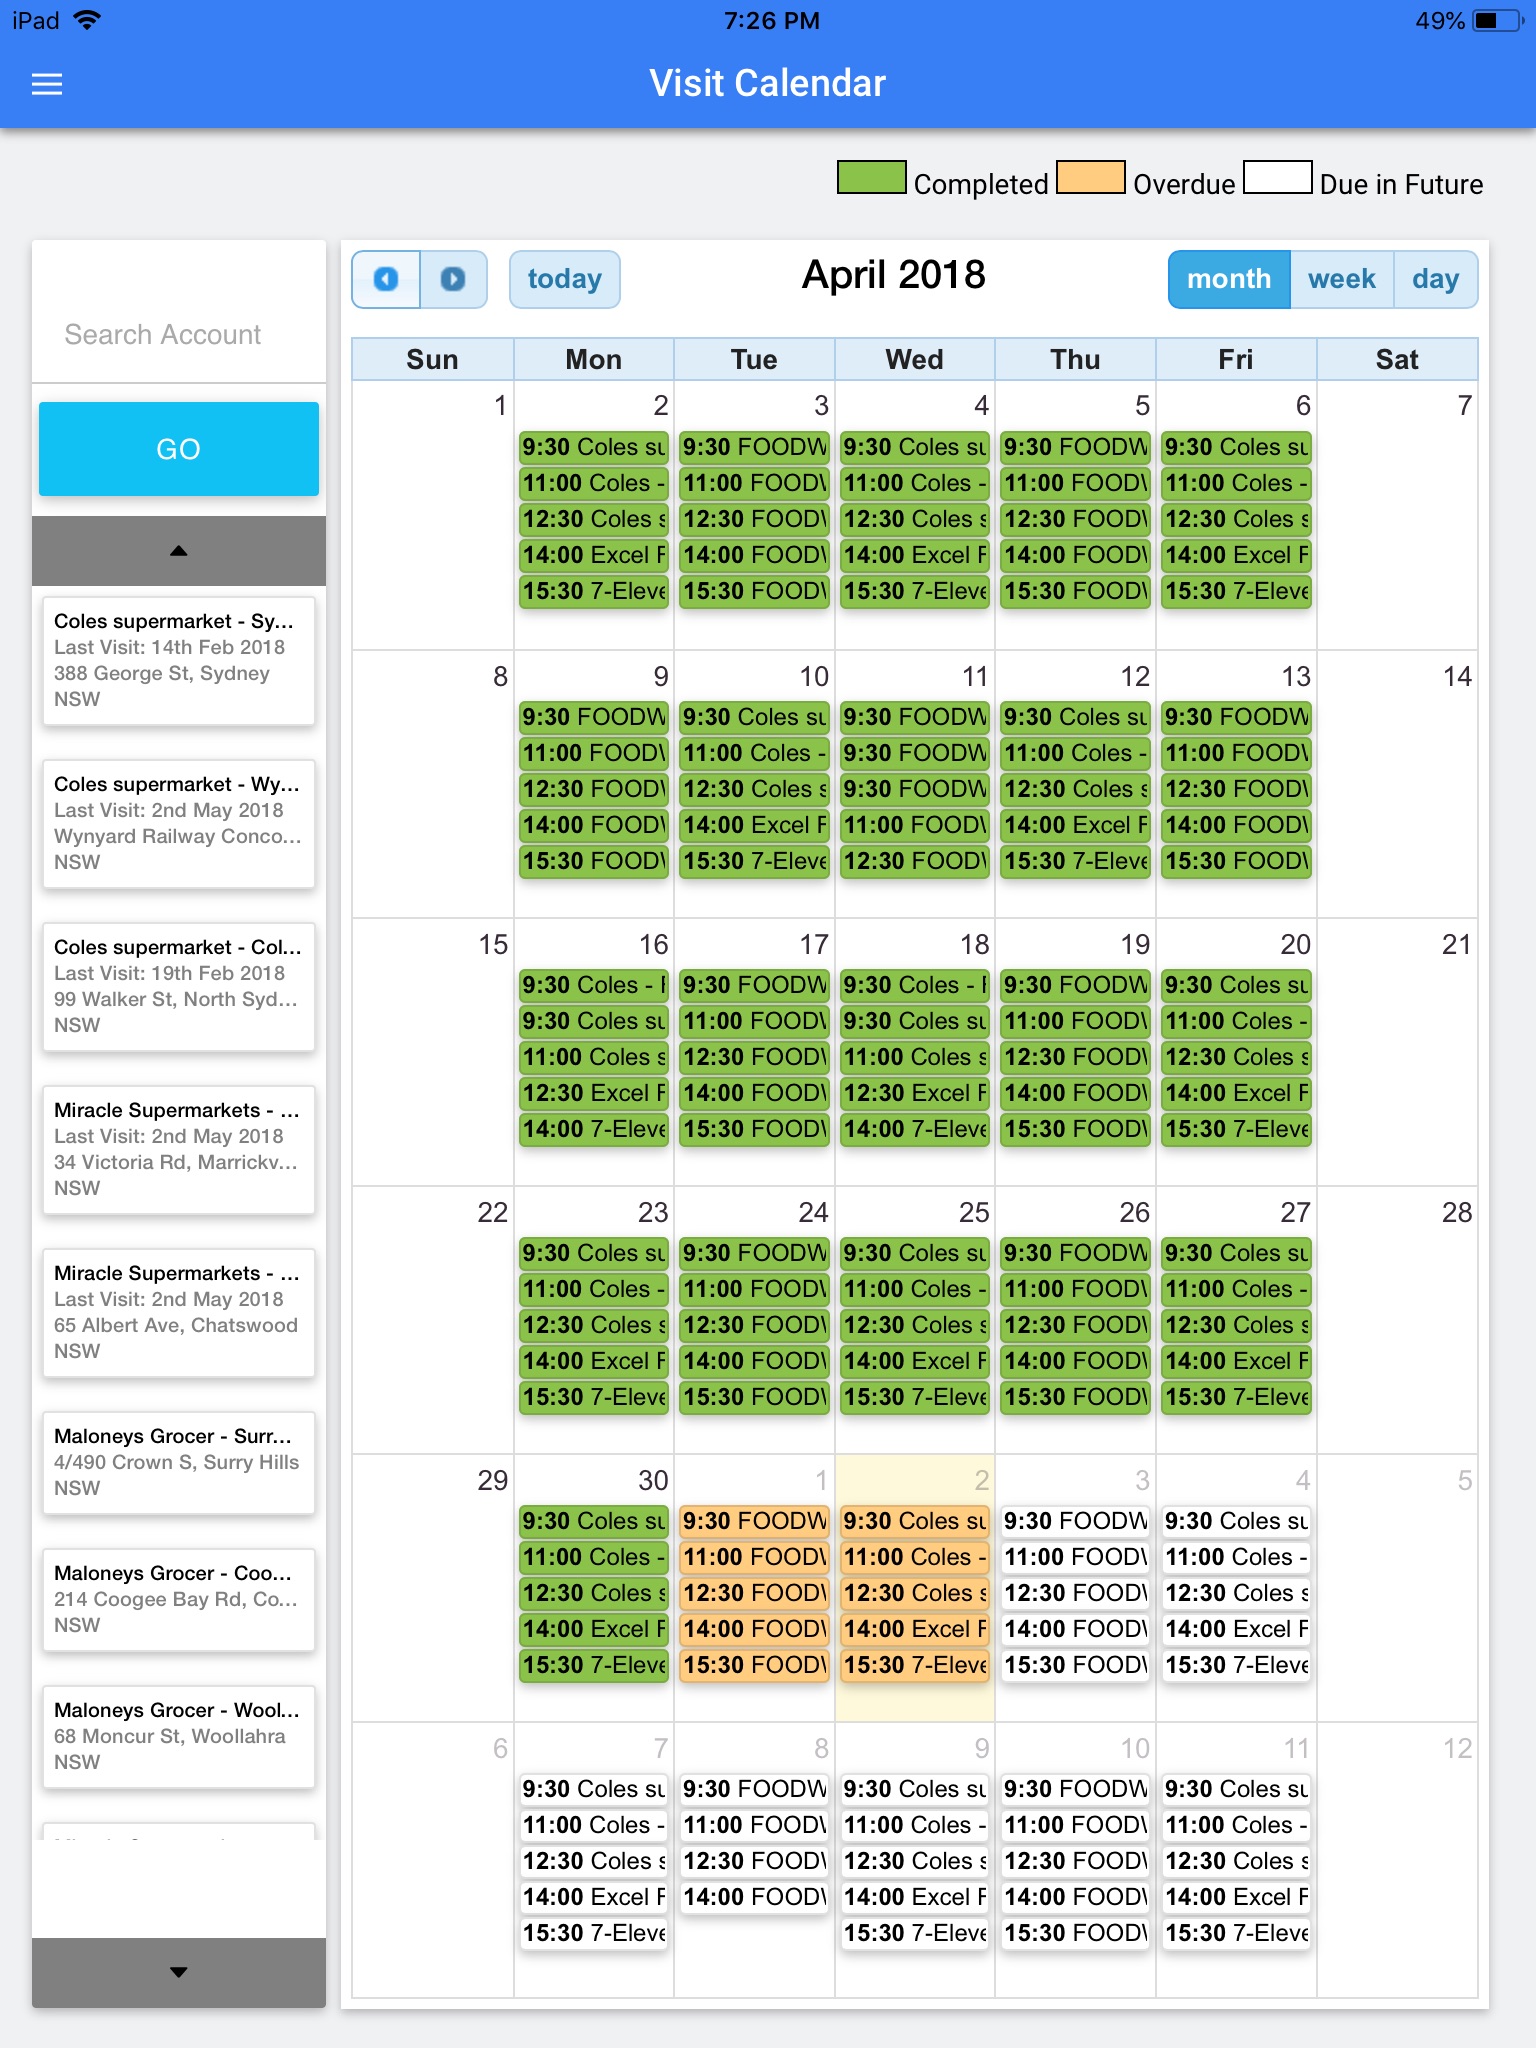Open April 11 12:30 FOODW visit

pos(915,861)
